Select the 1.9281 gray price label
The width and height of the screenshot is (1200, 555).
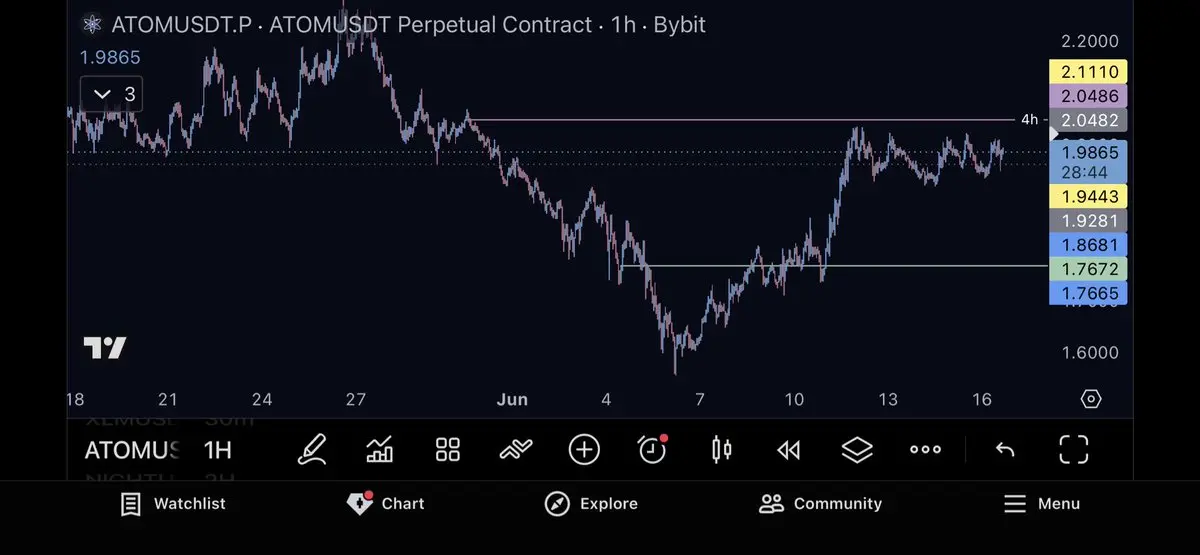pos(1088,220)
